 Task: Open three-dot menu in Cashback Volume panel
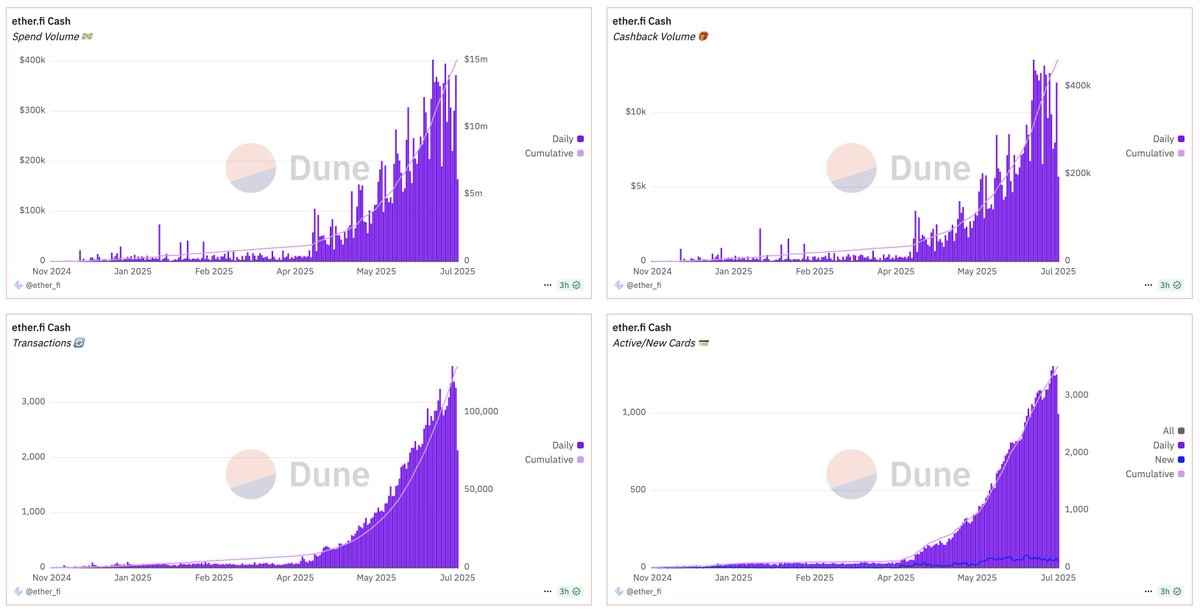pyautogui.click(x=1147, y=285)
